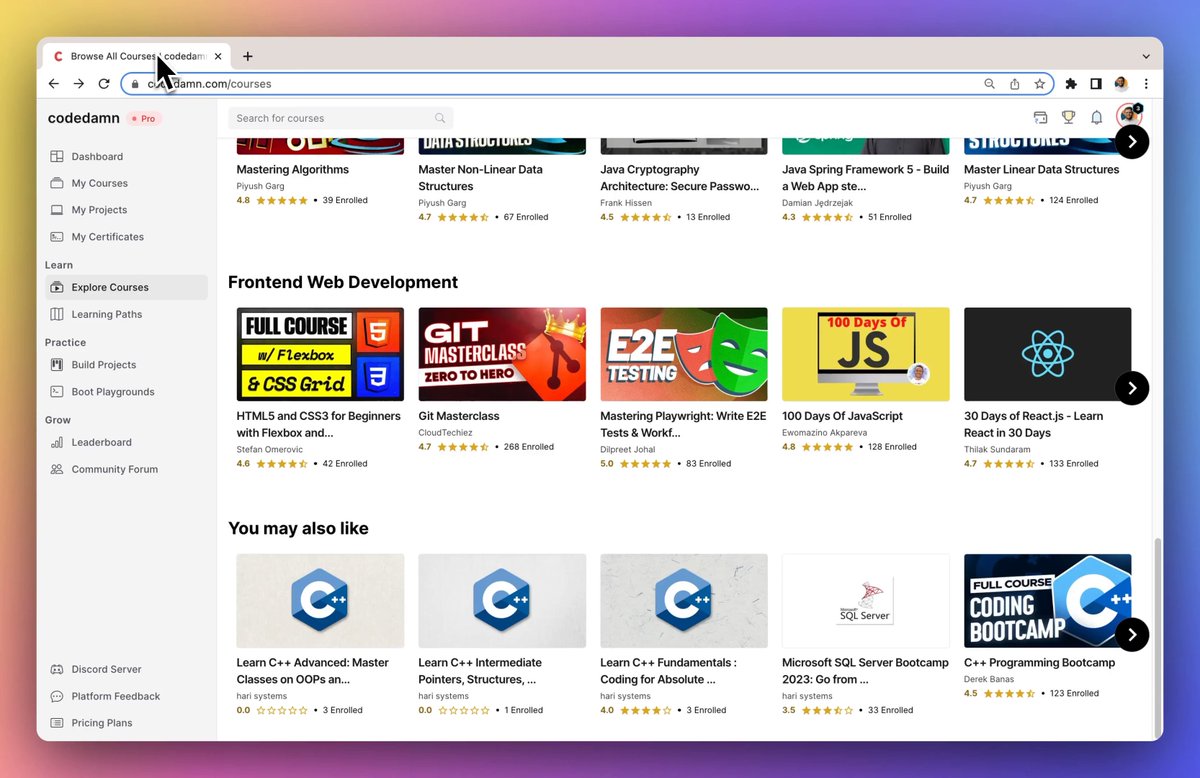This screenshot has width=1200, height=778.
Task: Click the Boot Playgrounds terminal icon
Action: 57,392
